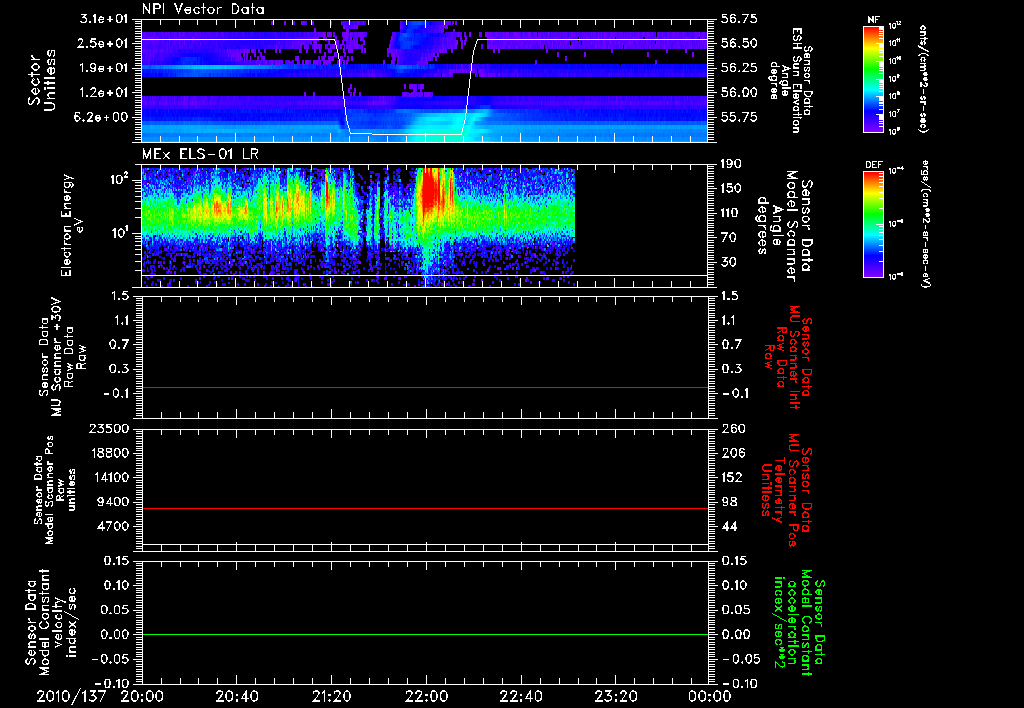Click the 3.1e+01 sector tick label
The height and width of the screenshot is (708, 1024).
pos(105,19)
